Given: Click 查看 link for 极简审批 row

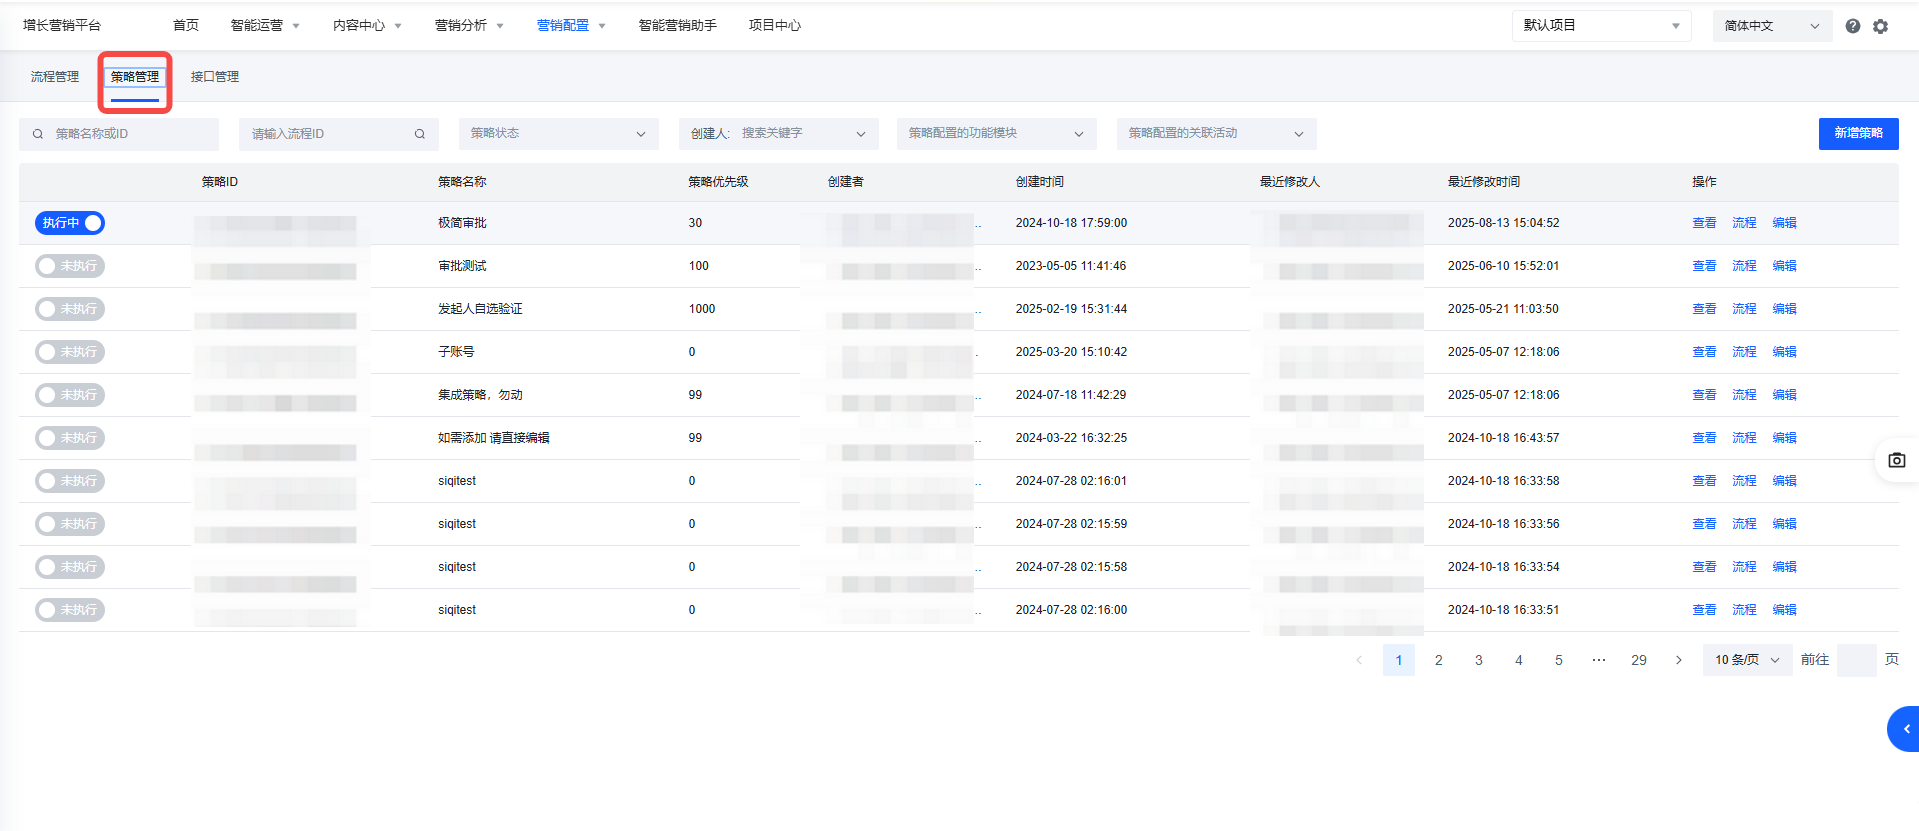Looking at the screenshot, I should (1704, 223).
